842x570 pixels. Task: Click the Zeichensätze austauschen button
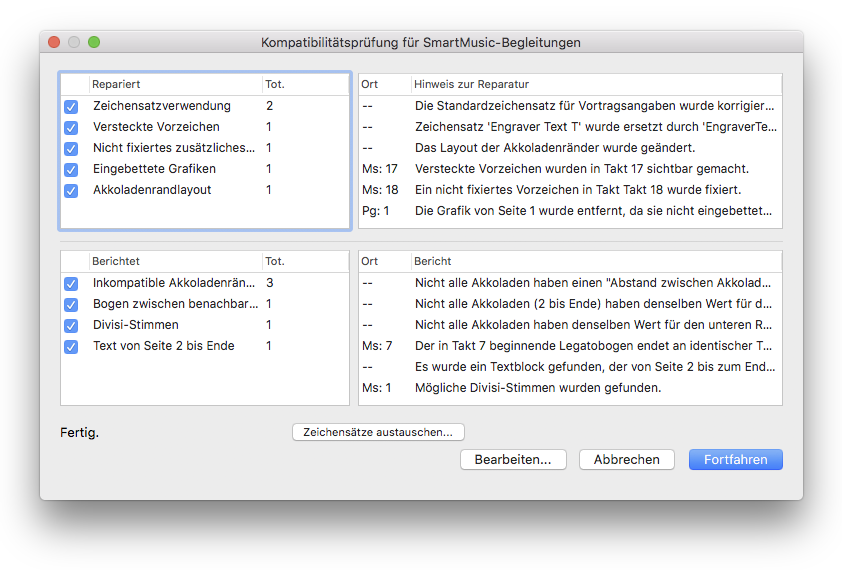point(378,432)
